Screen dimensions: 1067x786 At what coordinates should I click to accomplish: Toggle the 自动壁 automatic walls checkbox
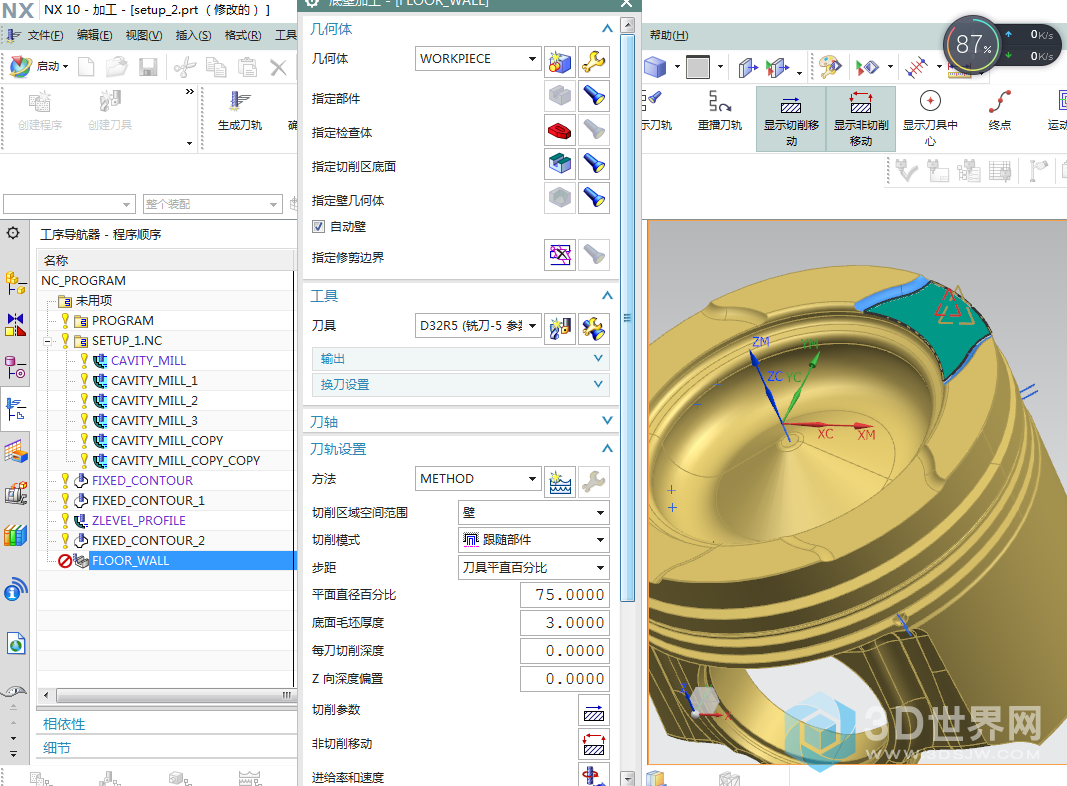click(318, 227)
